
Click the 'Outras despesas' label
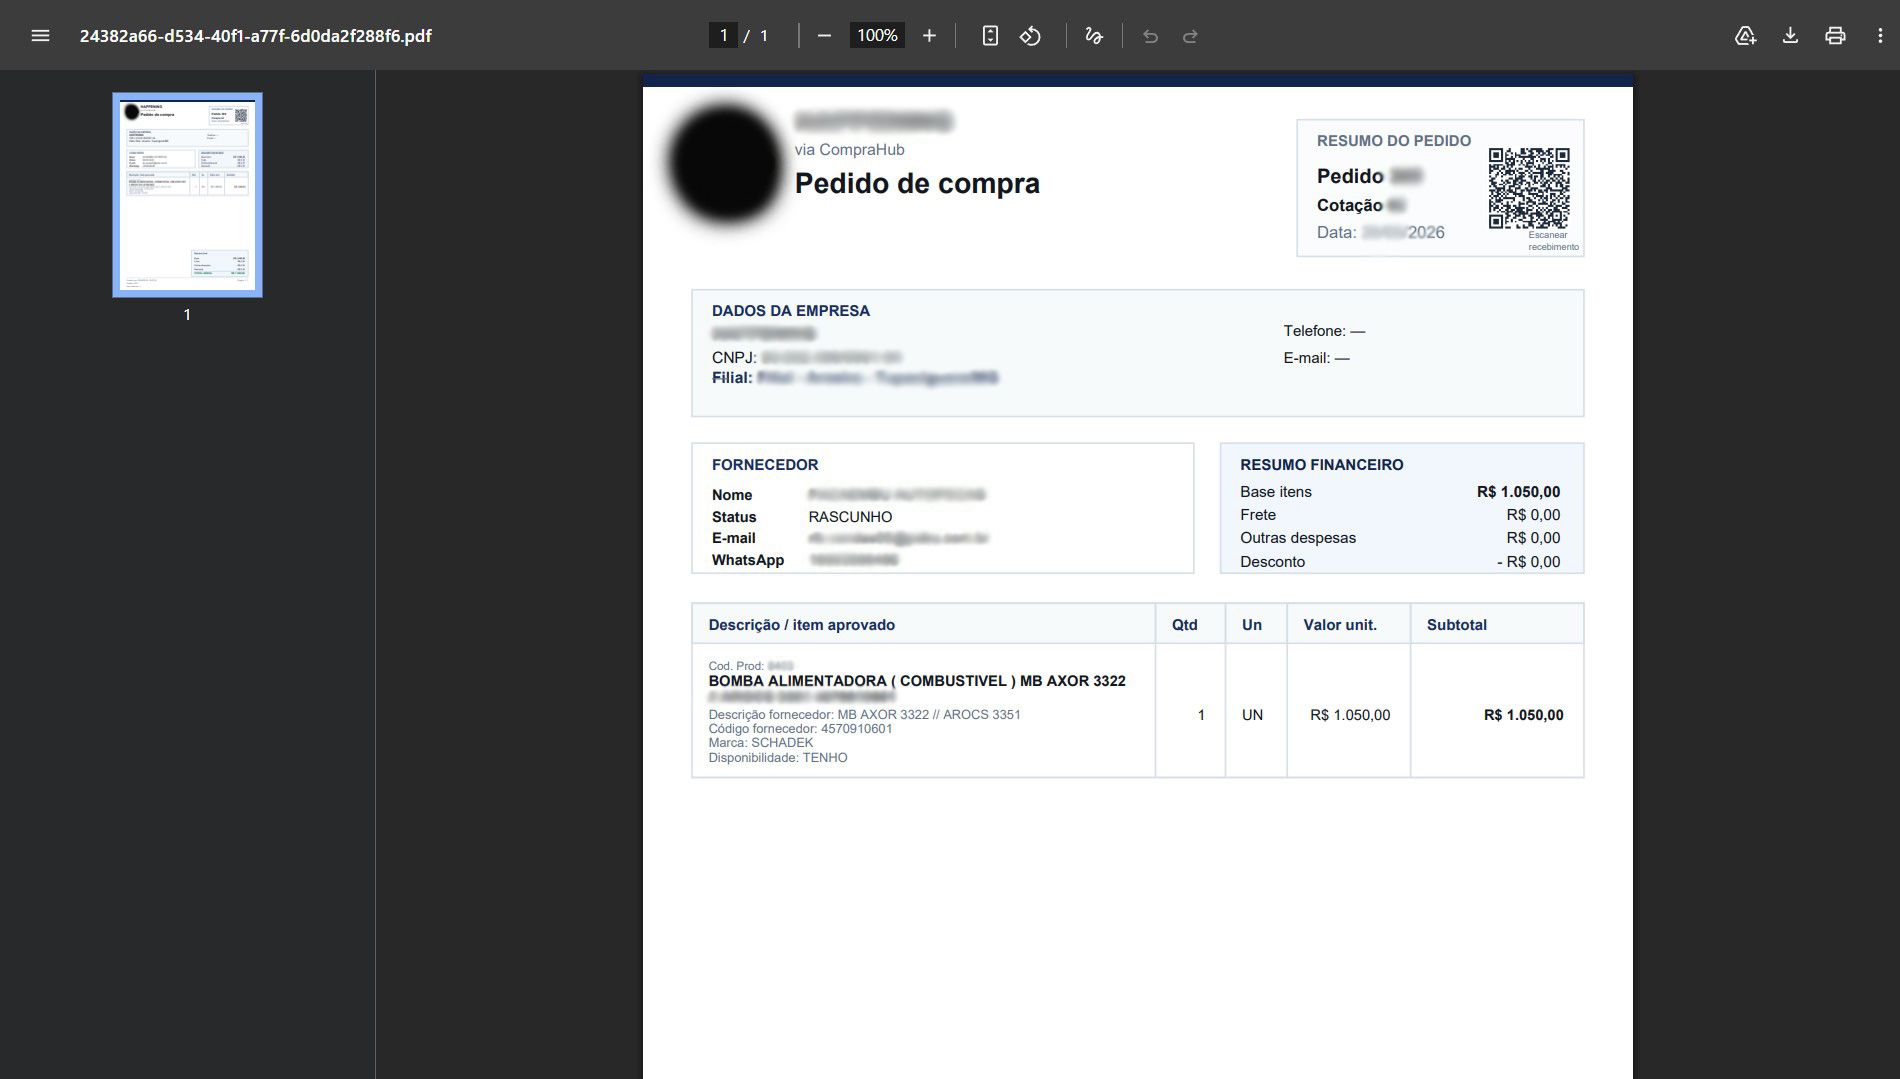click(x=1297, y=538)
